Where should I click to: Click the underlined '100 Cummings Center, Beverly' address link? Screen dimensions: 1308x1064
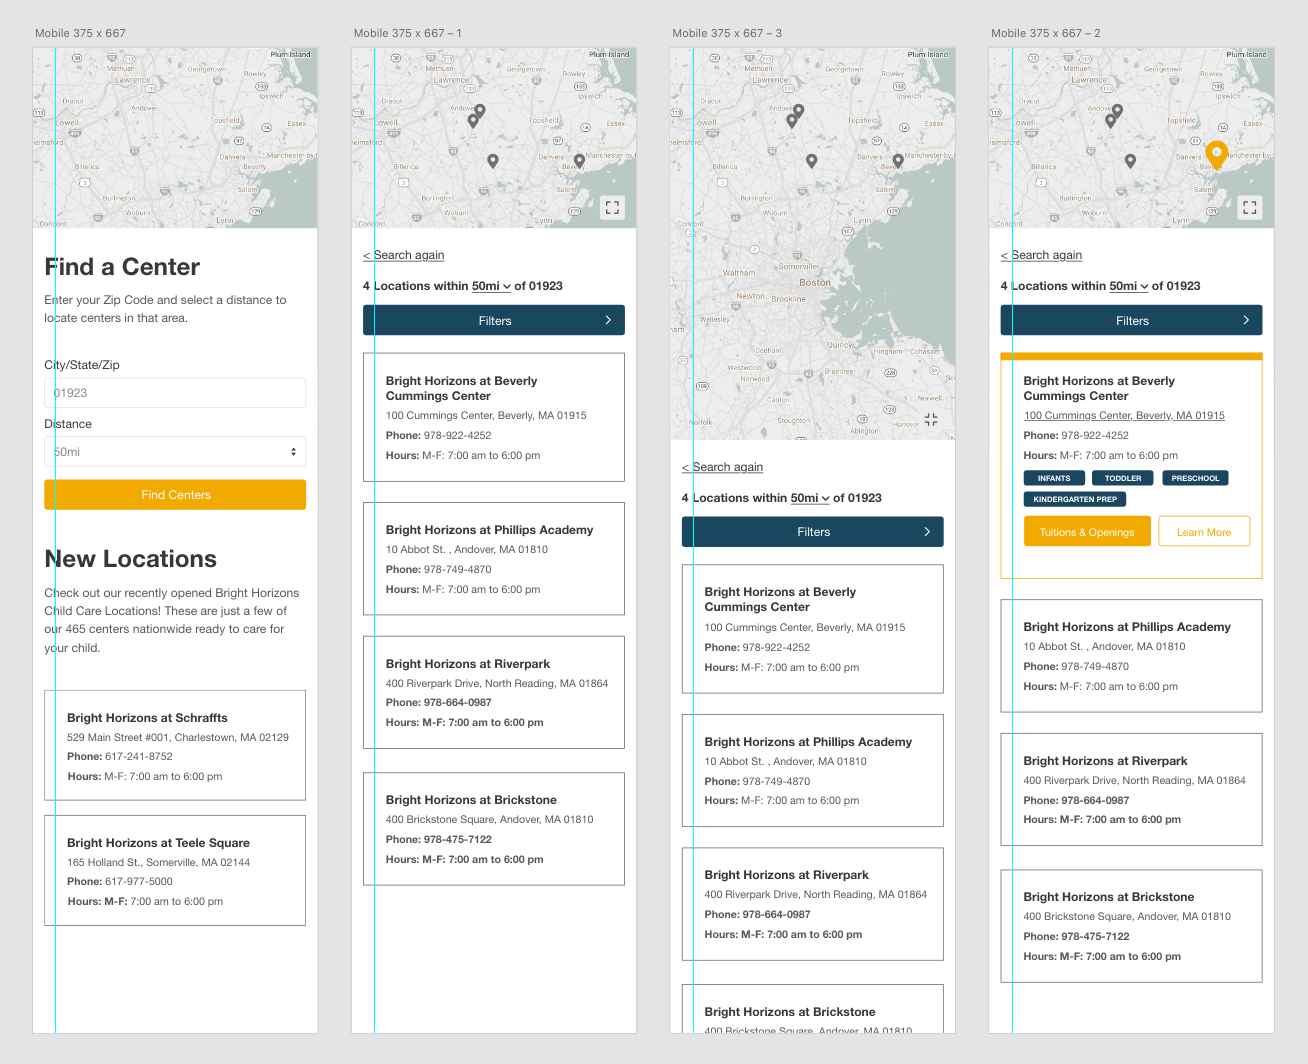coord(1124,415)
